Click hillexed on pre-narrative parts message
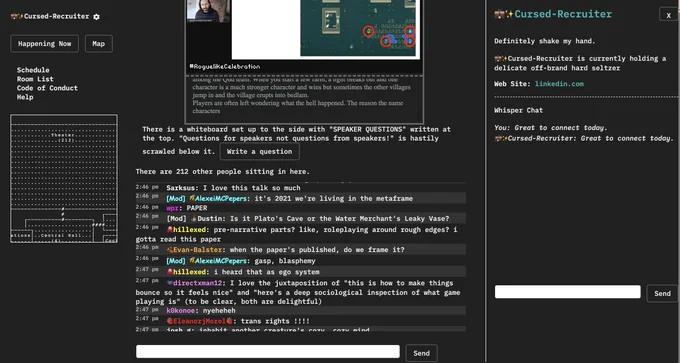Viewport: 680px width, 363px height. (189, 229)
